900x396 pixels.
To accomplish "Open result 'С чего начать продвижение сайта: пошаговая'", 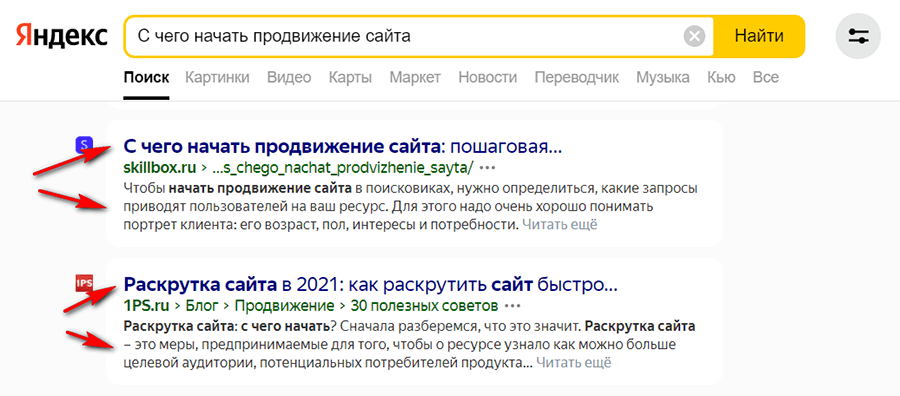I will click(343, 147).
